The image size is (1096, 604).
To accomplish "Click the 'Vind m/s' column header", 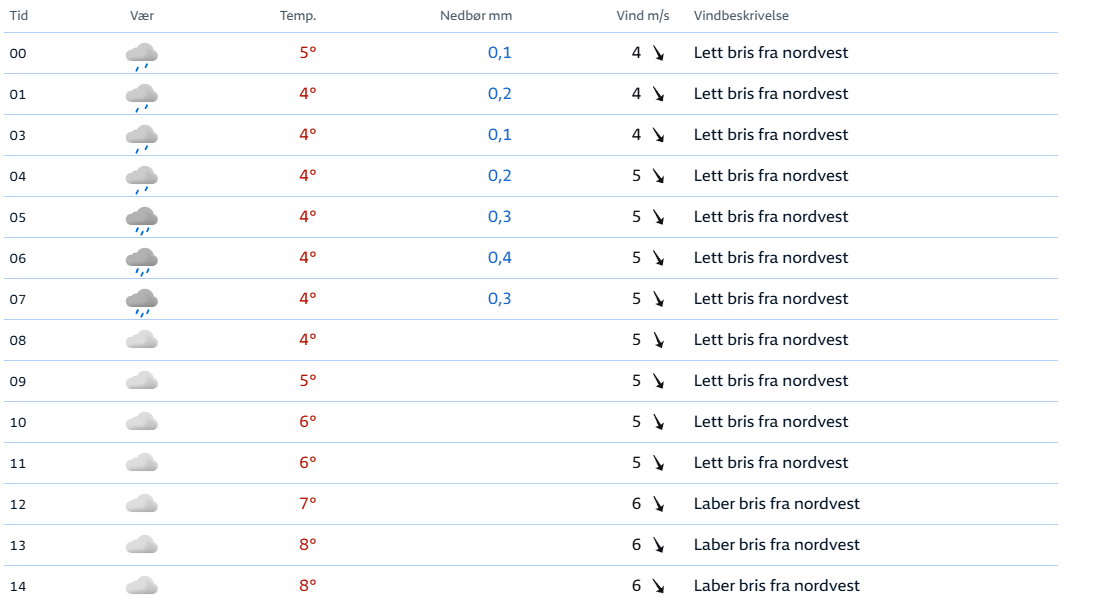I will point(642,16).
